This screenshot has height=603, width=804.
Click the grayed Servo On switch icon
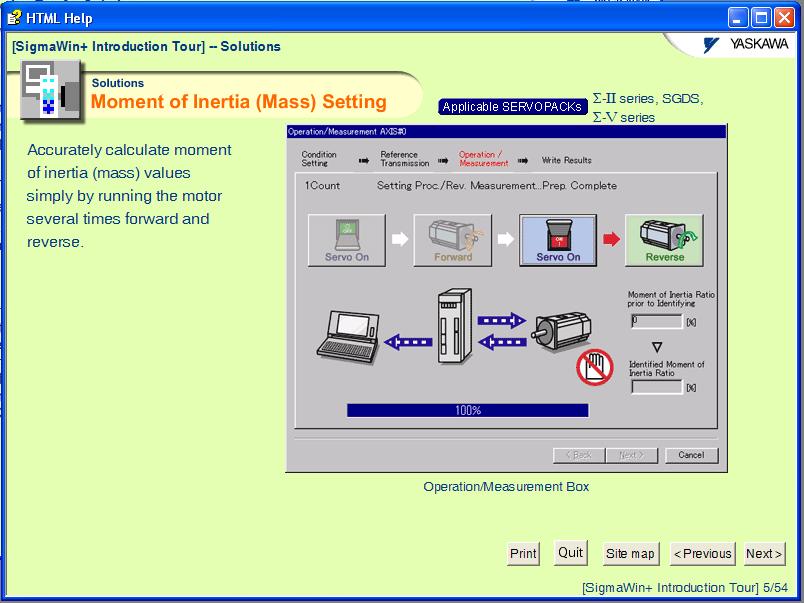[347, 240]
